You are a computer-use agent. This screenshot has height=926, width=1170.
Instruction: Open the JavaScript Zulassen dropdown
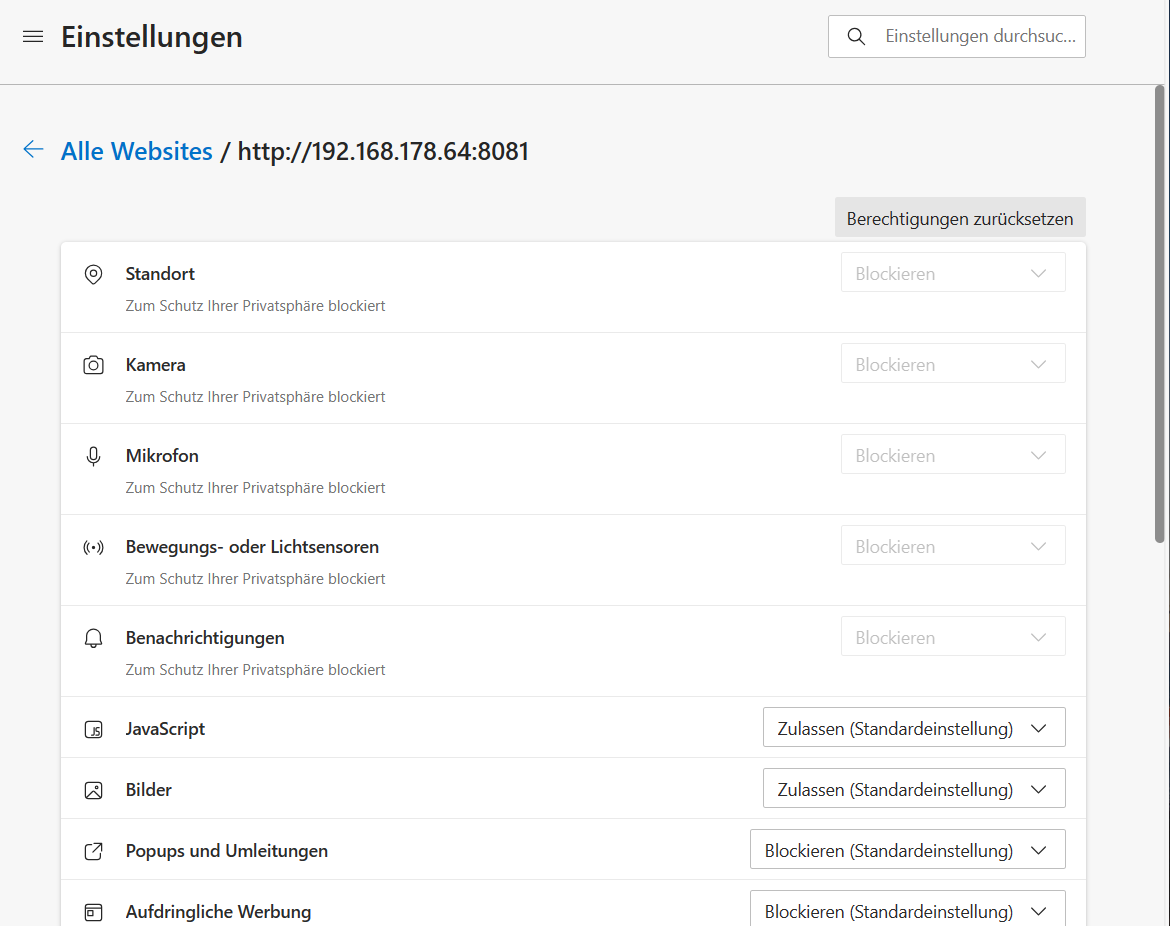(x=914, y=728)
